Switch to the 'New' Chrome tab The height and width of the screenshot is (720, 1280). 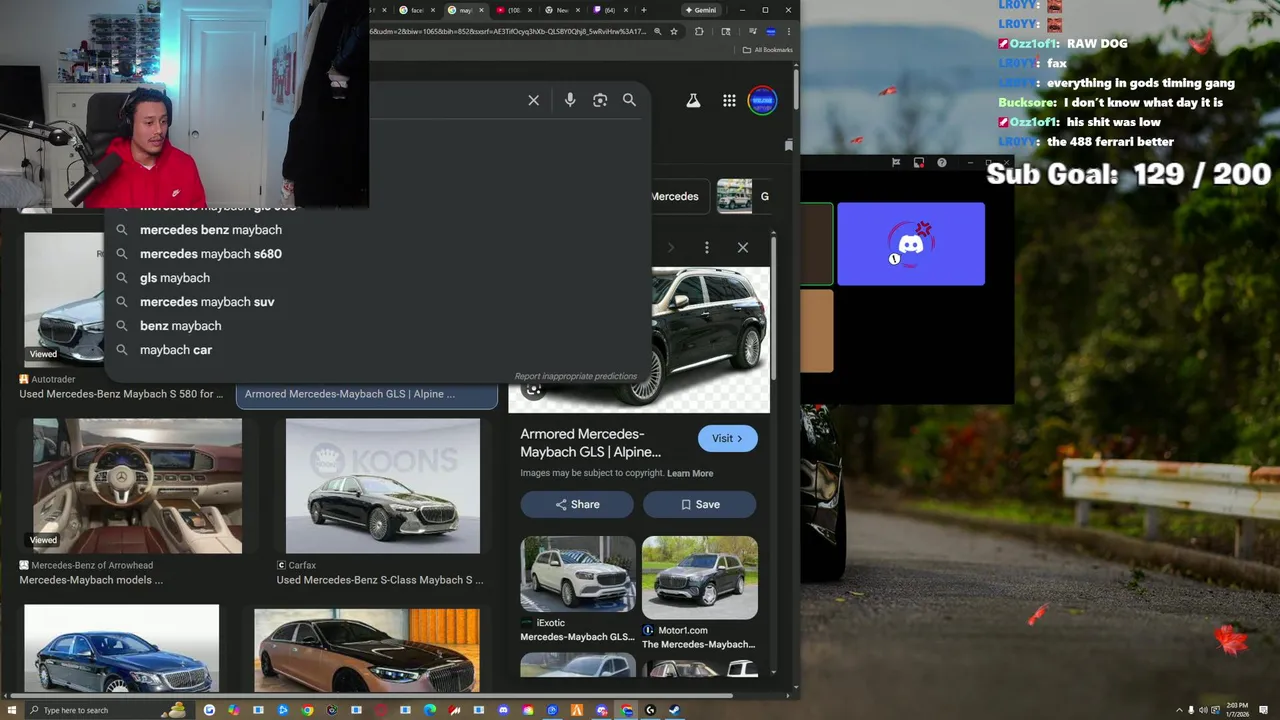[562, 10]
